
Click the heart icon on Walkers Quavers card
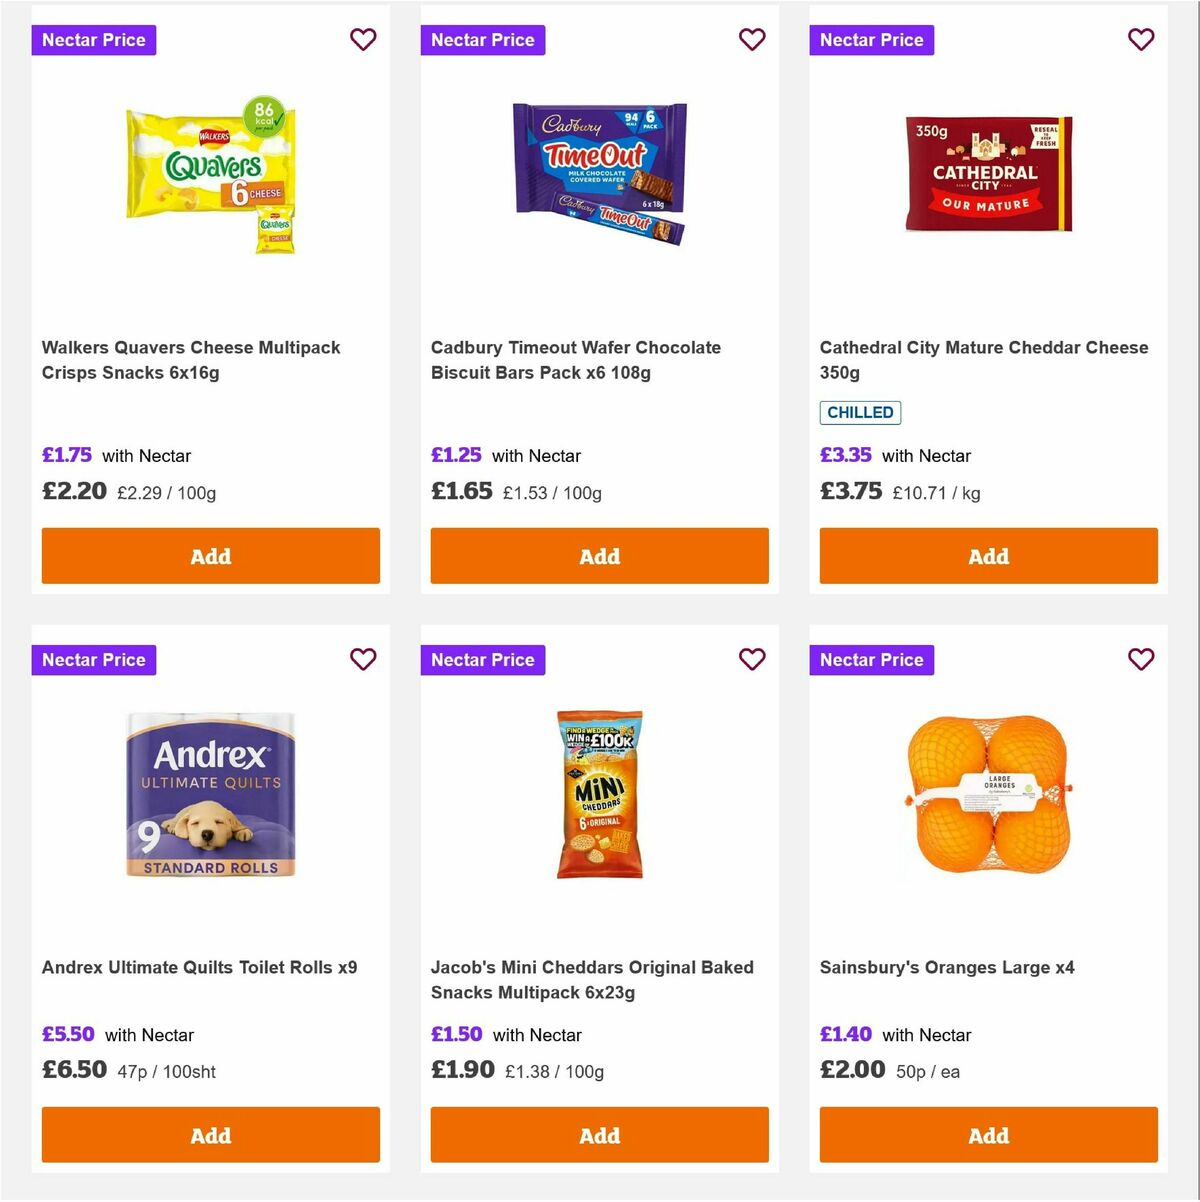[363, 39]
